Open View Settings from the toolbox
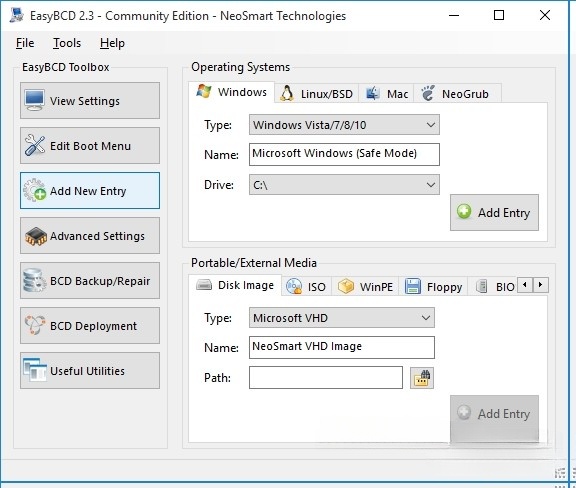The height and width of the screenshot is (488, 576). pos(90,100)
